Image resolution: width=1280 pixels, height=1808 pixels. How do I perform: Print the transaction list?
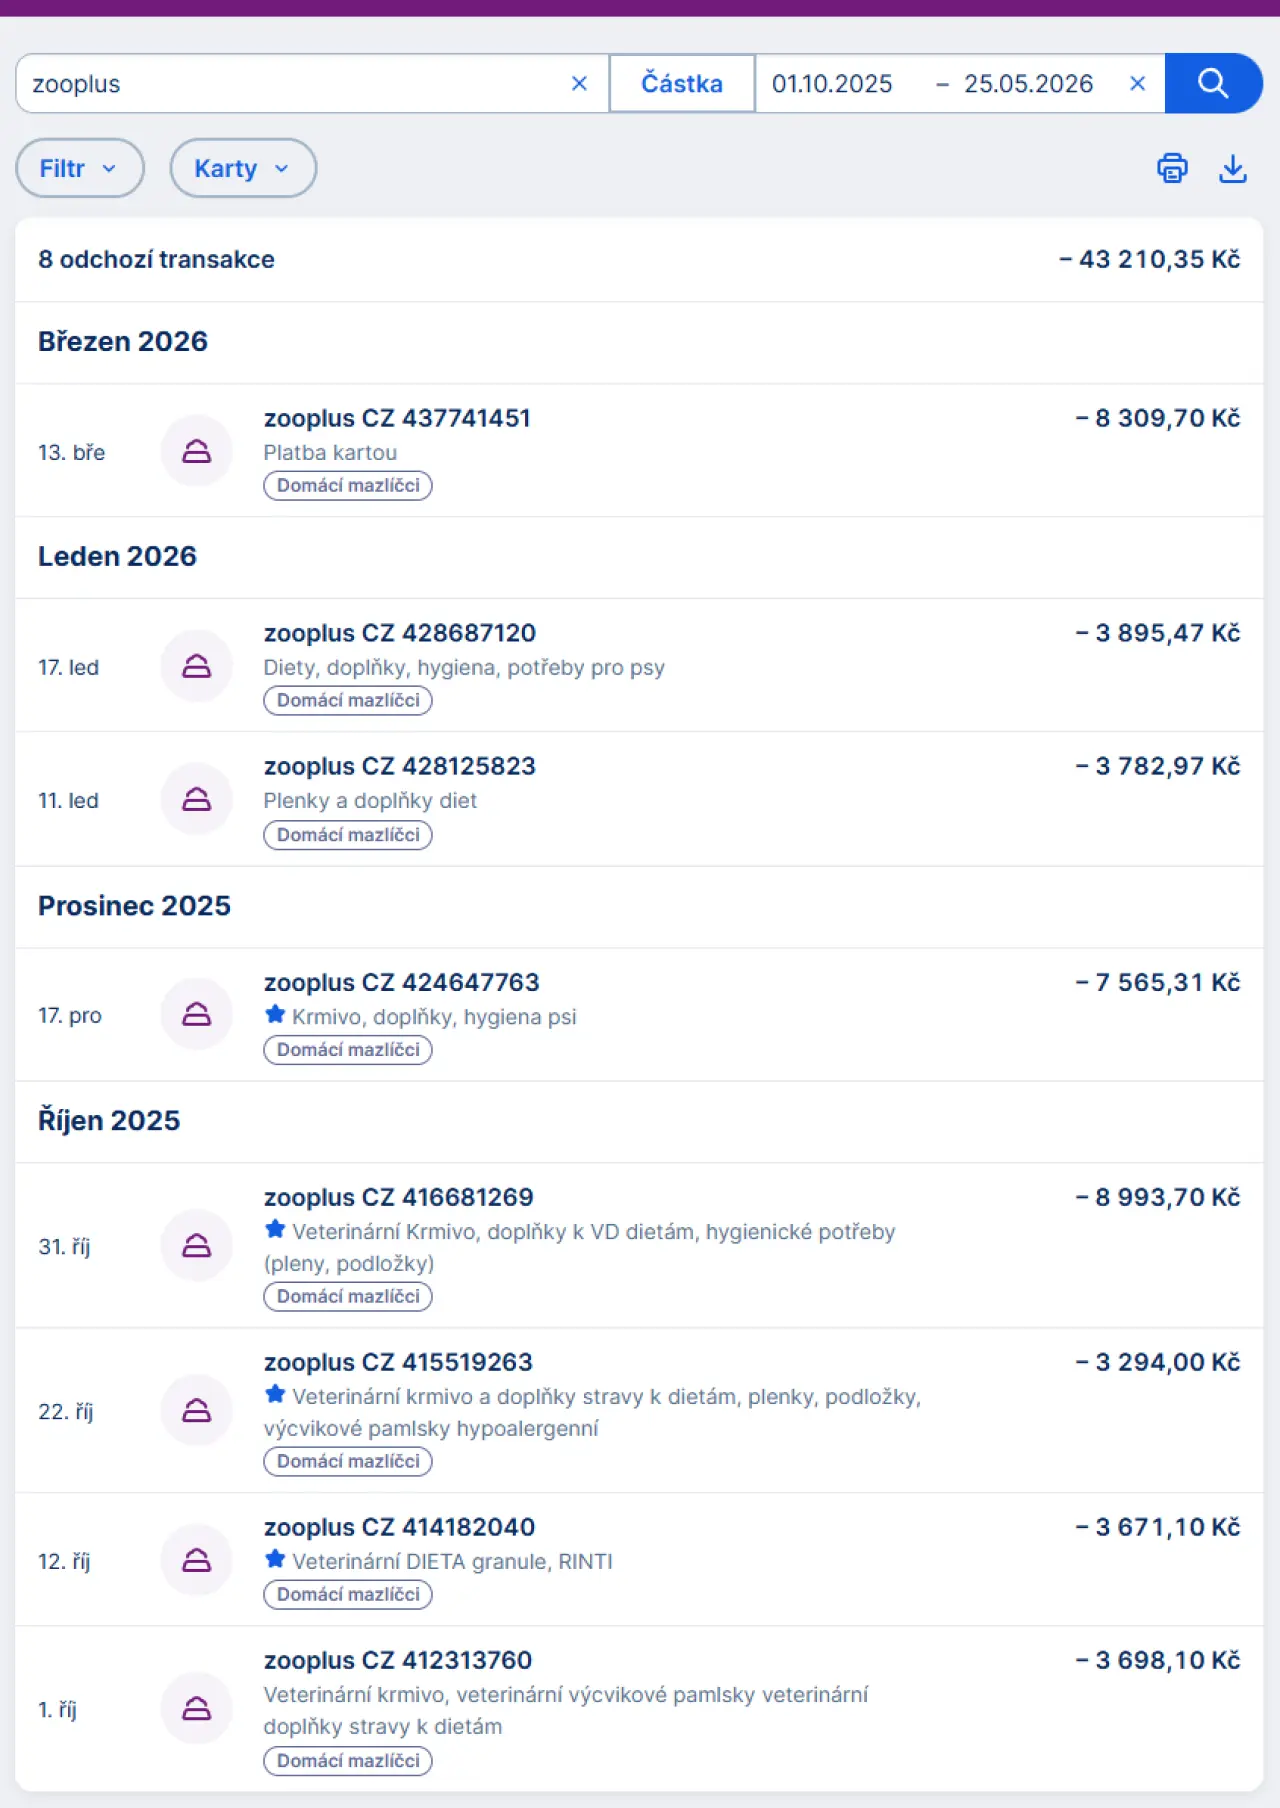(1172, 168)
